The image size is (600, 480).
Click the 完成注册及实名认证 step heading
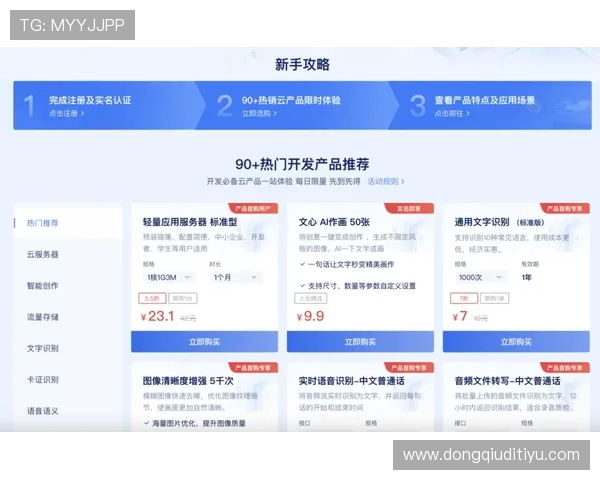(90, 100)
